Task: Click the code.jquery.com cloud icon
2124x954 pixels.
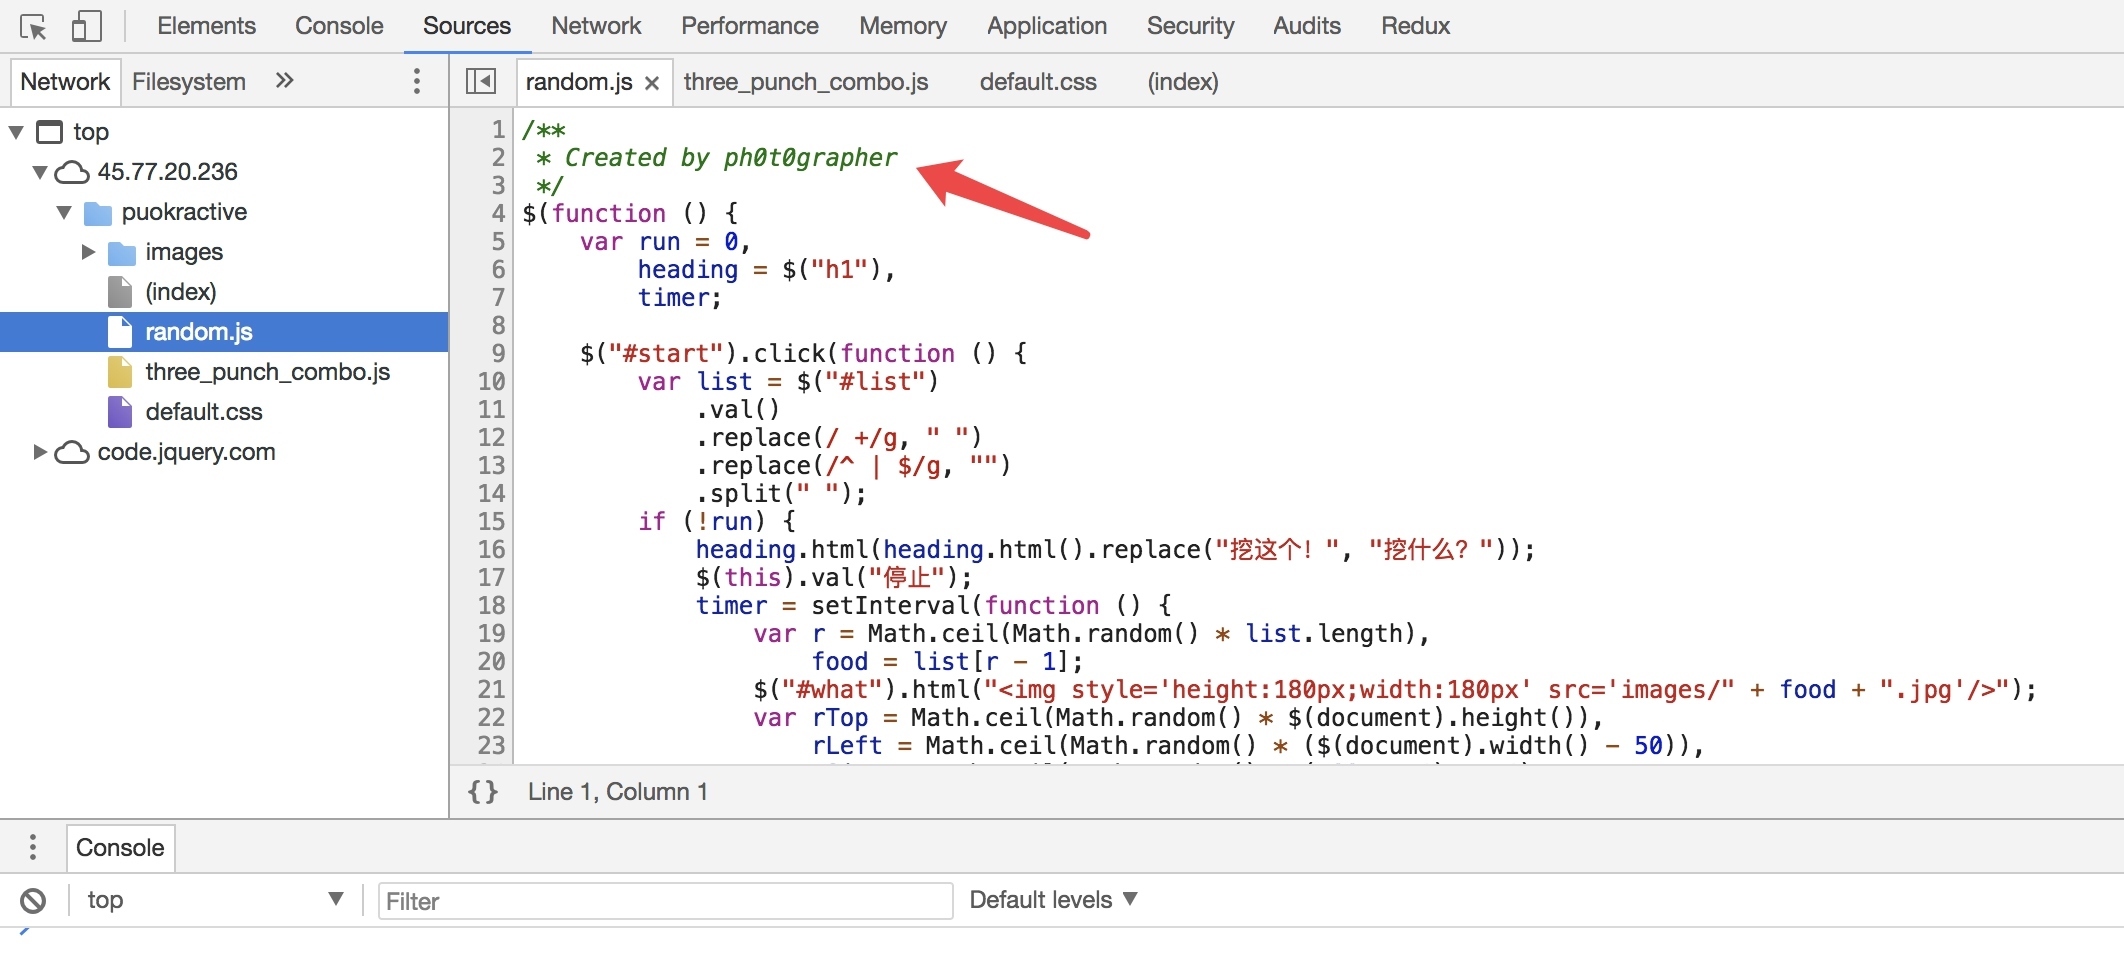Action: point(71,453)
